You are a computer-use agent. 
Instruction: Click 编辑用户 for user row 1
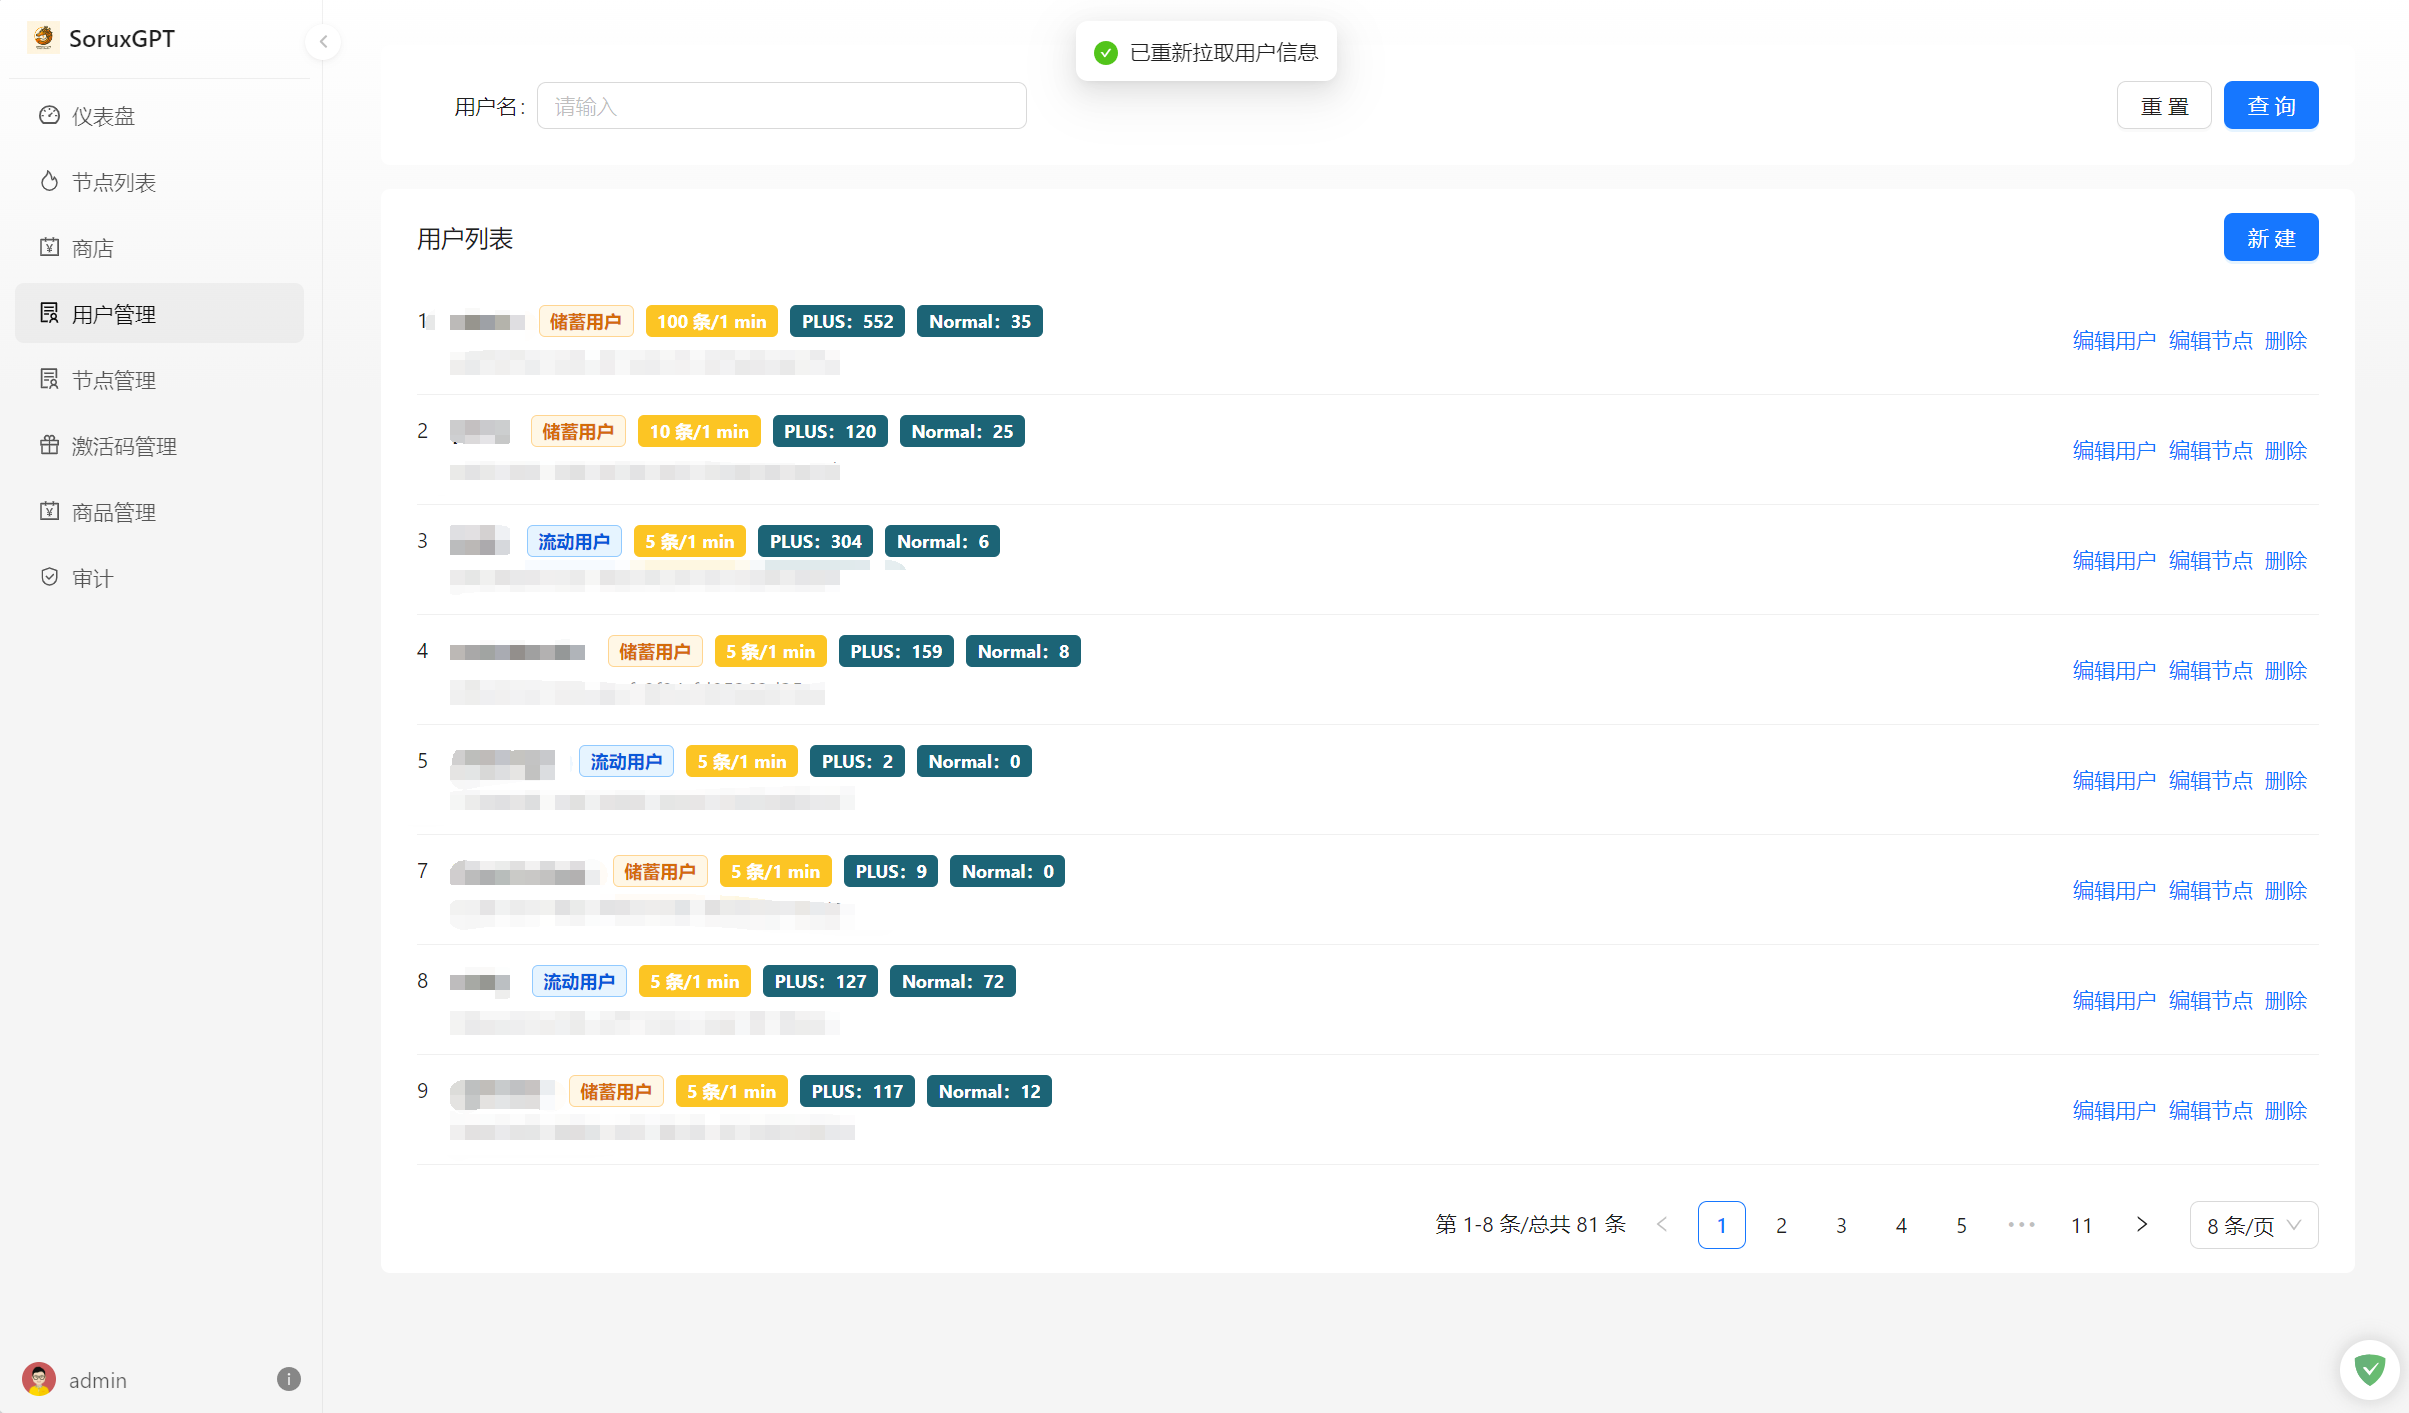tap(2113, 341)
